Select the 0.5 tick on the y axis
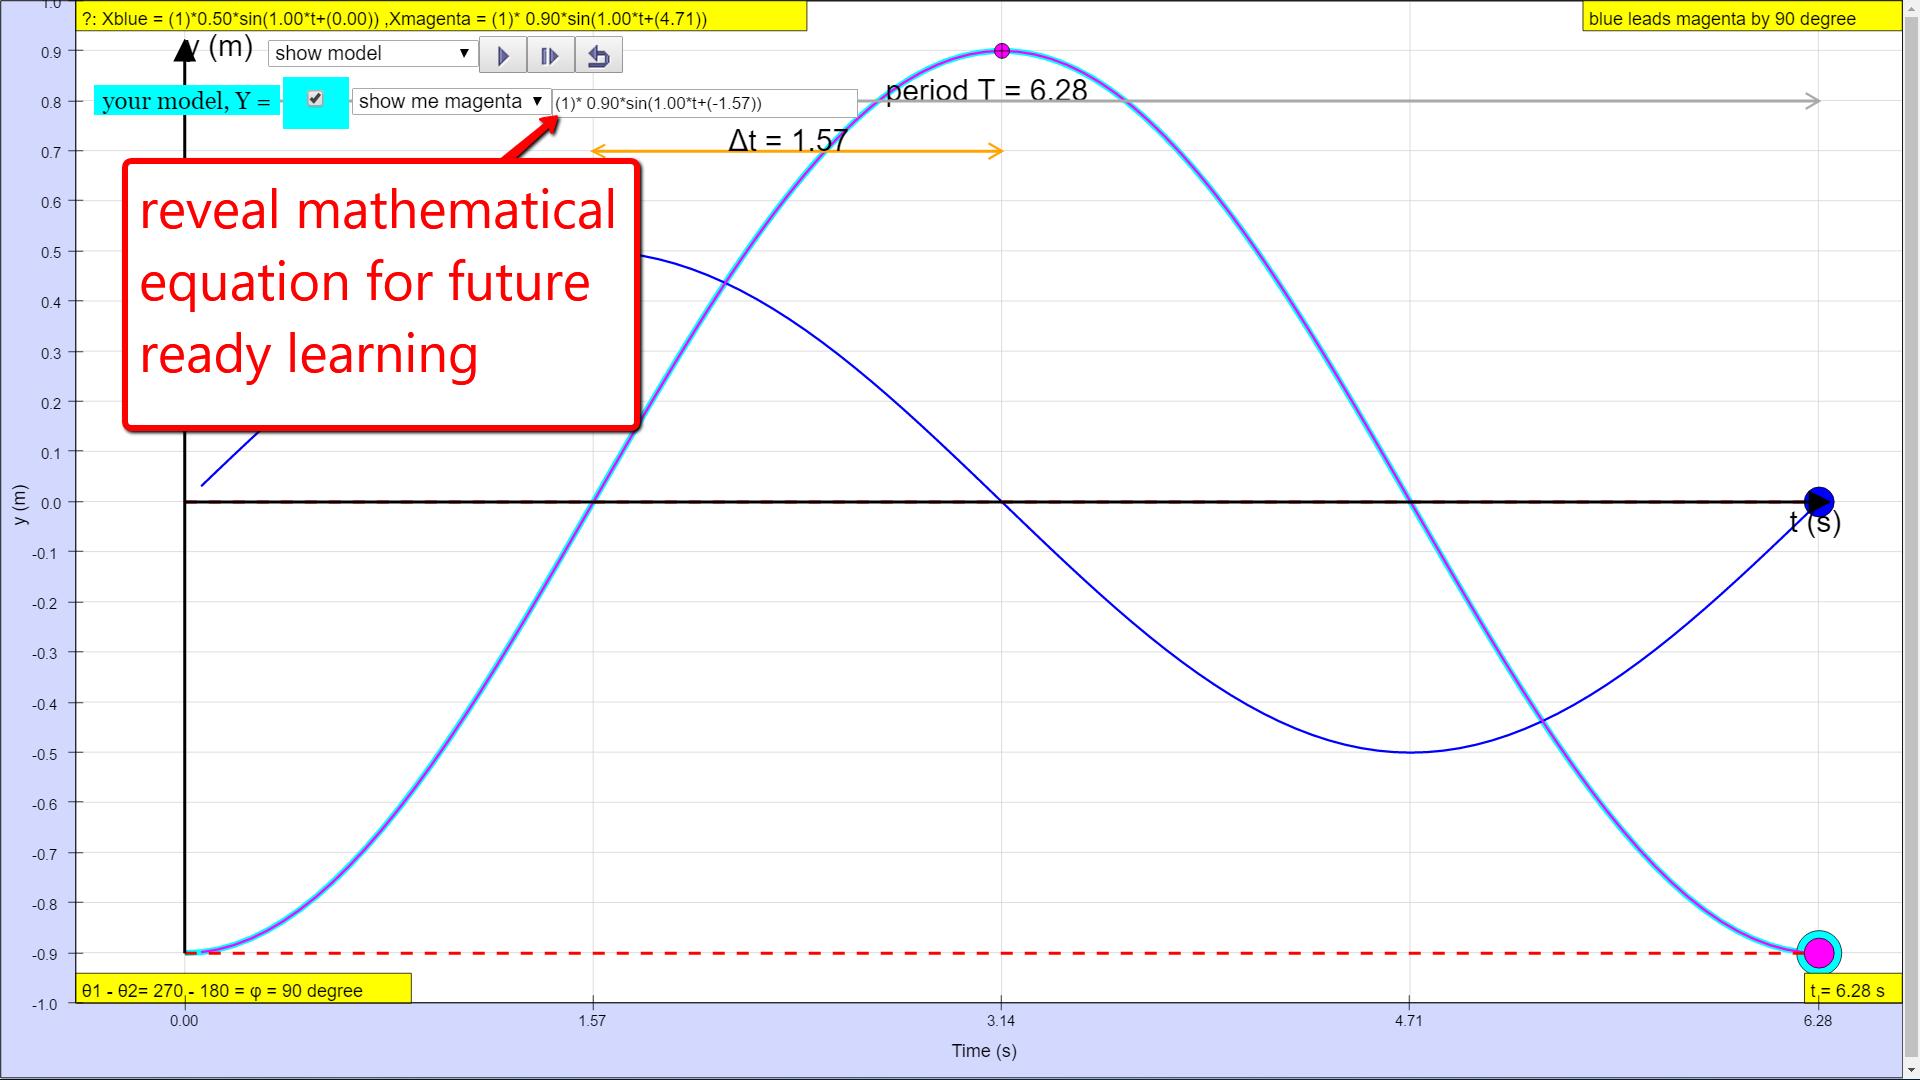The image size is (1920, 1080). (x=50, y=252)
